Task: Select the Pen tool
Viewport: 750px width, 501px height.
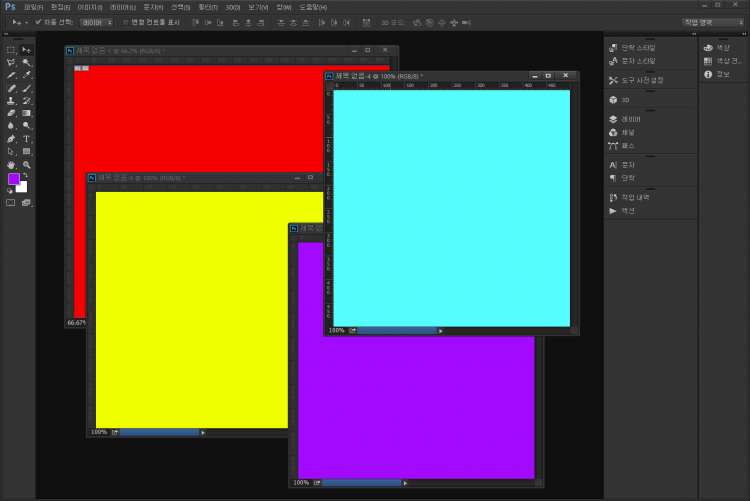Action: 11,139
